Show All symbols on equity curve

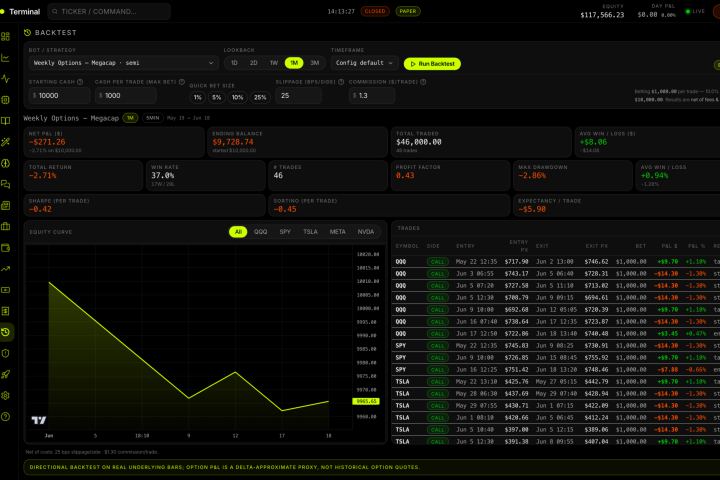tap(238, 232)
